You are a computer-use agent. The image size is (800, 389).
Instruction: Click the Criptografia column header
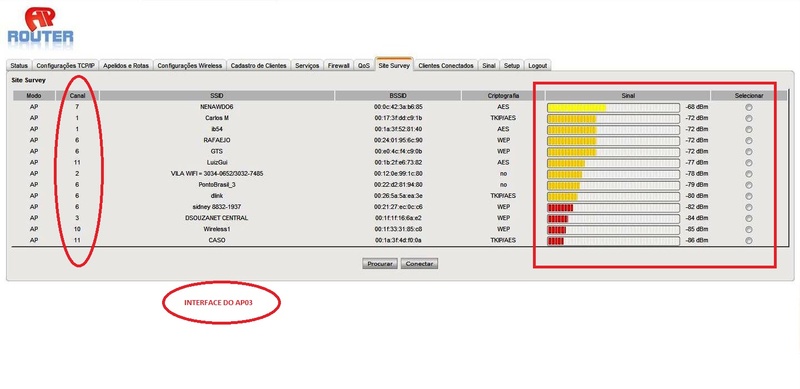[503, 96]
